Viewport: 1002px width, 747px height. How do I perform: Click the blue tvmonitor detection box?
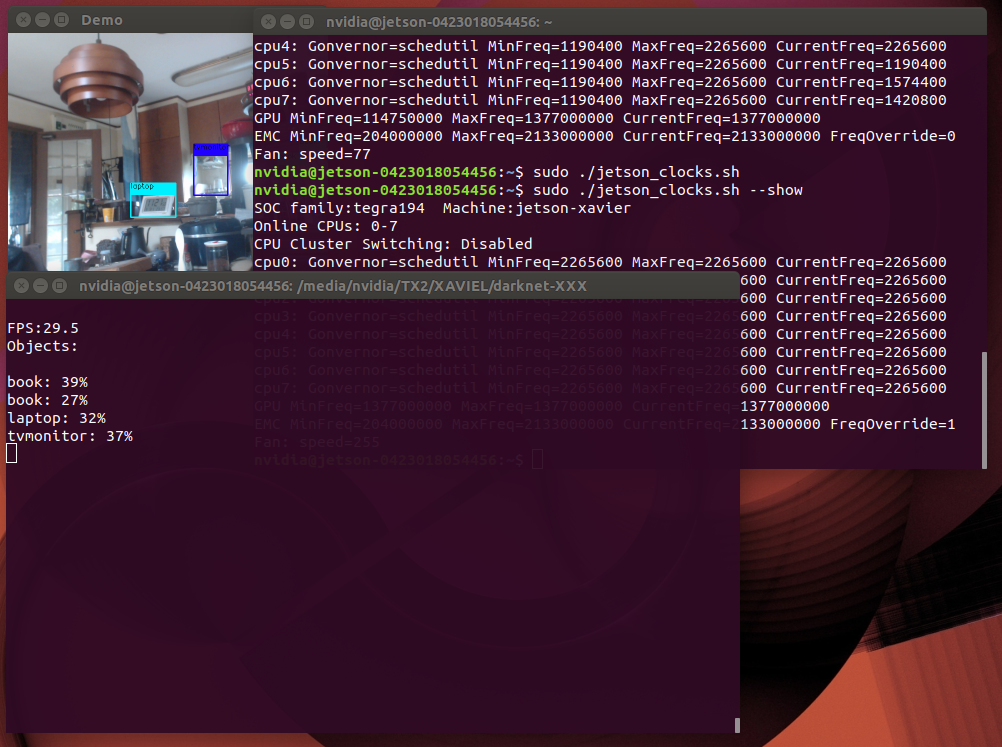click(x=211, y=169)
